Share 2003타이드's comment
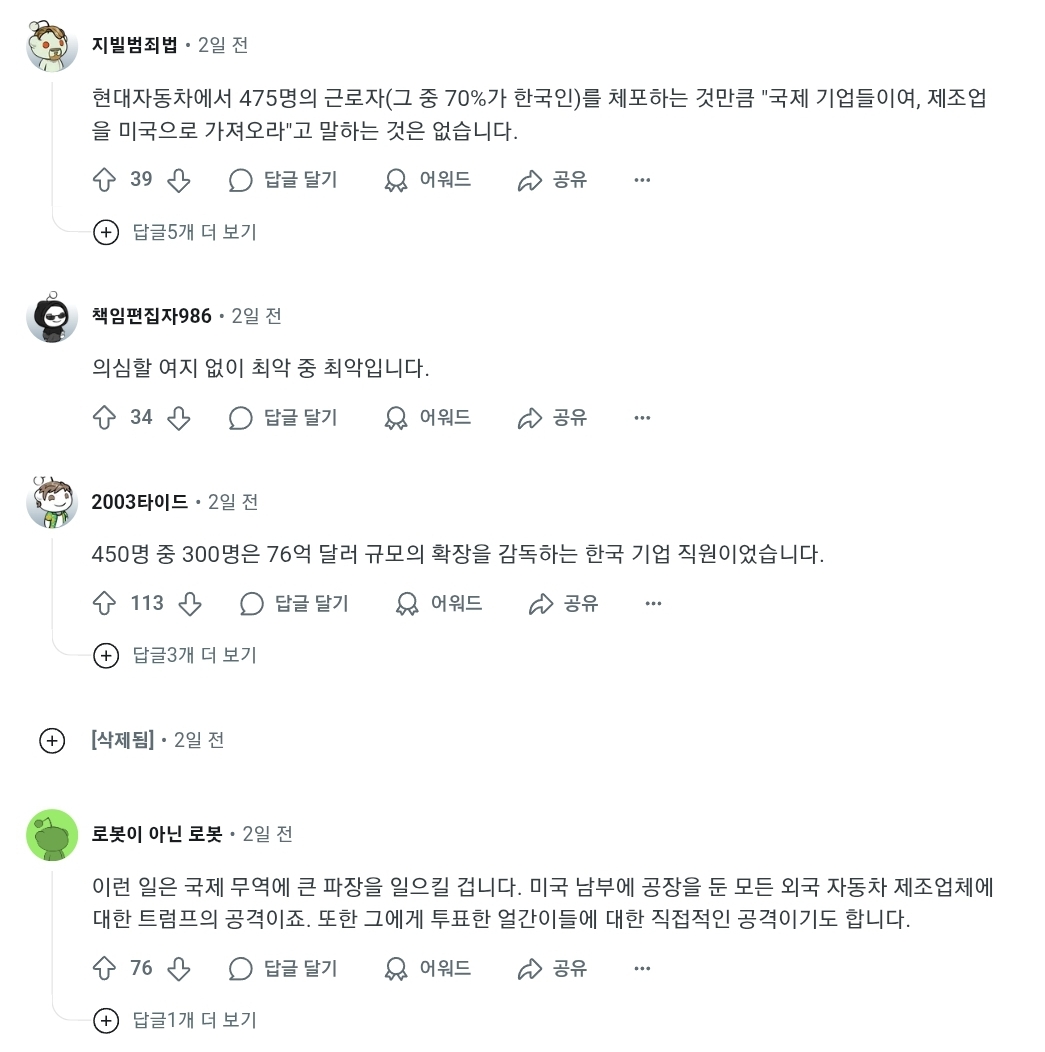1045x1052 pixels. pos(562,604)
